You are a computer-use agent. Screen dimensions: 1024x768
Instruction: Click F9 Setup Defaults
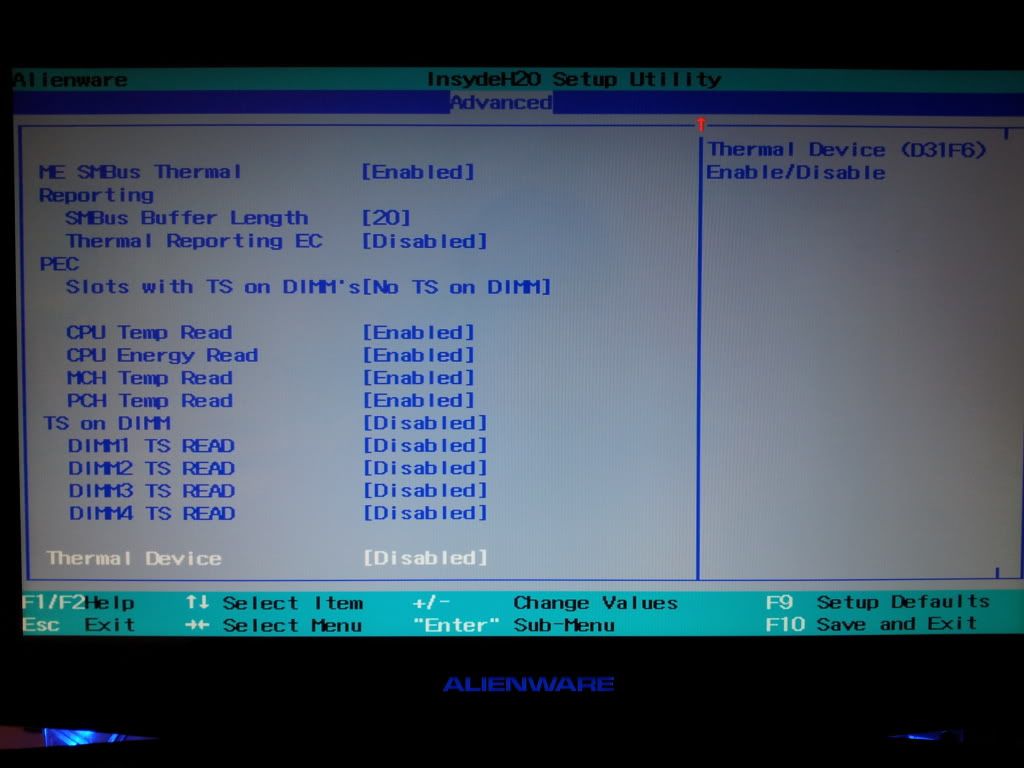878,601
